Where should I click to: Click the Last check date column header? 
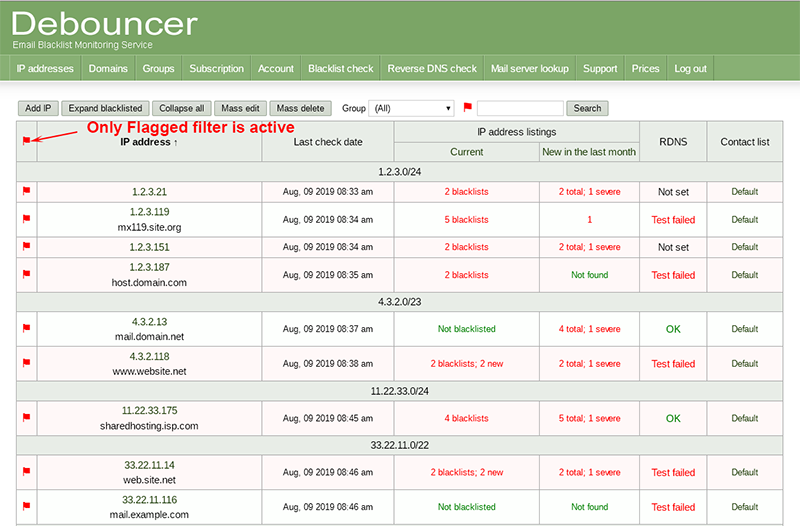click(x=328, y=142)
